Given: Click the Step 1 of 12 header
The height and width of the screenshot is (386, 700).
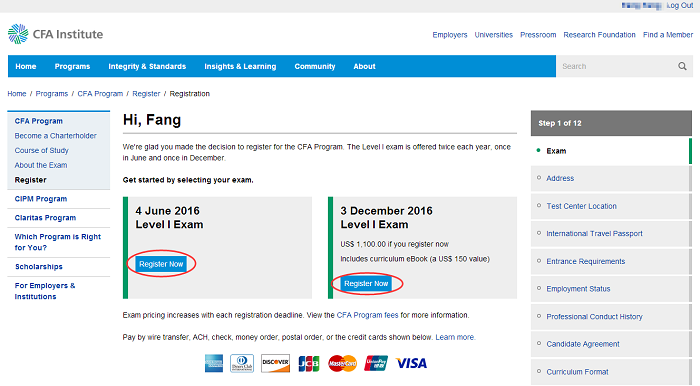Looking at the screenshot, I should [611, 123].
